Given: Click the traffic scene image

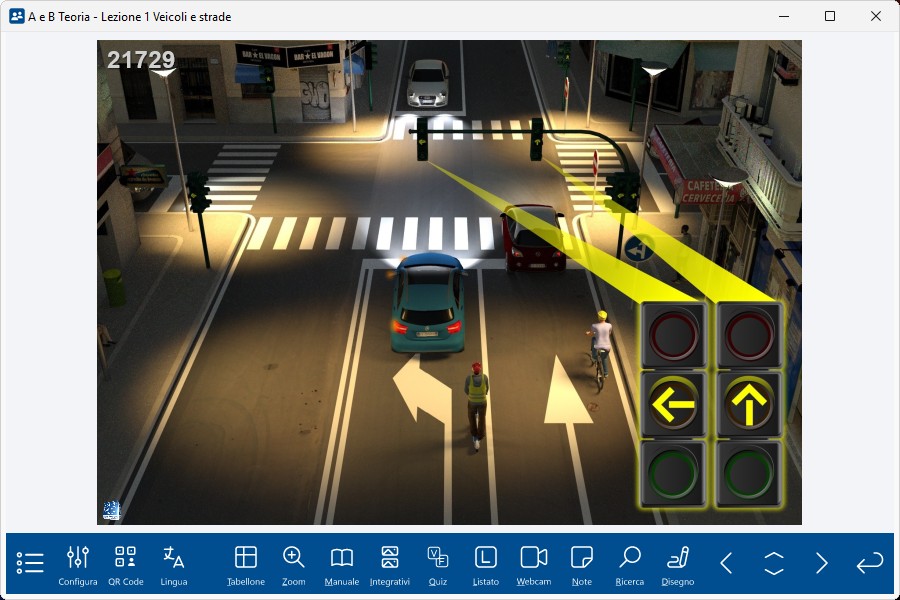Looking at the screenshot, I should [x=449, y=282].
